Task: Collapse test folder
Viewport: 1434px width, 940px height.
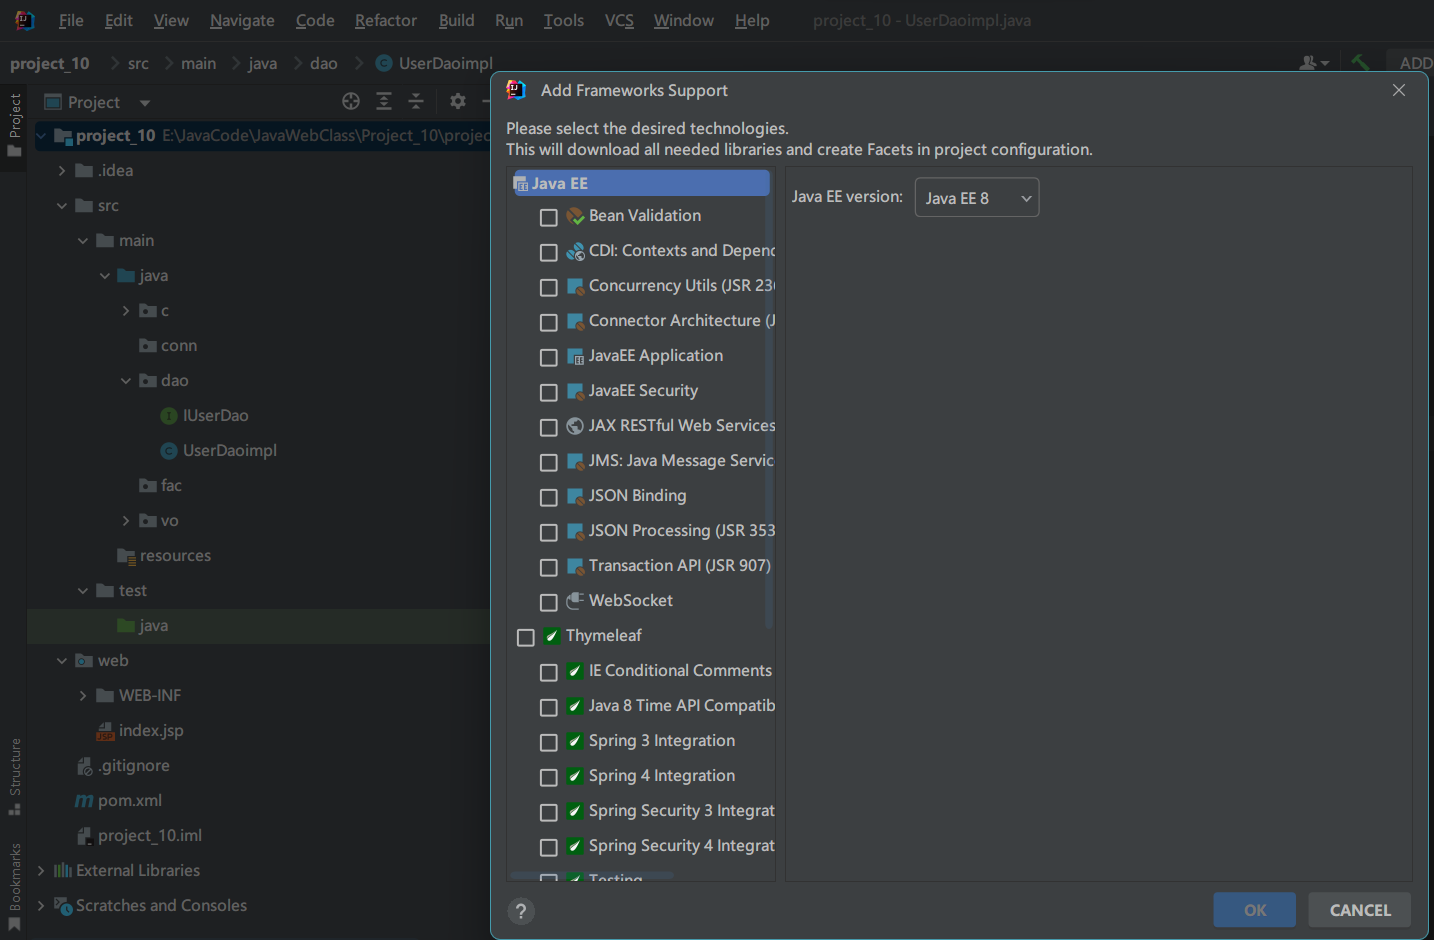Action: pos(83,590)
